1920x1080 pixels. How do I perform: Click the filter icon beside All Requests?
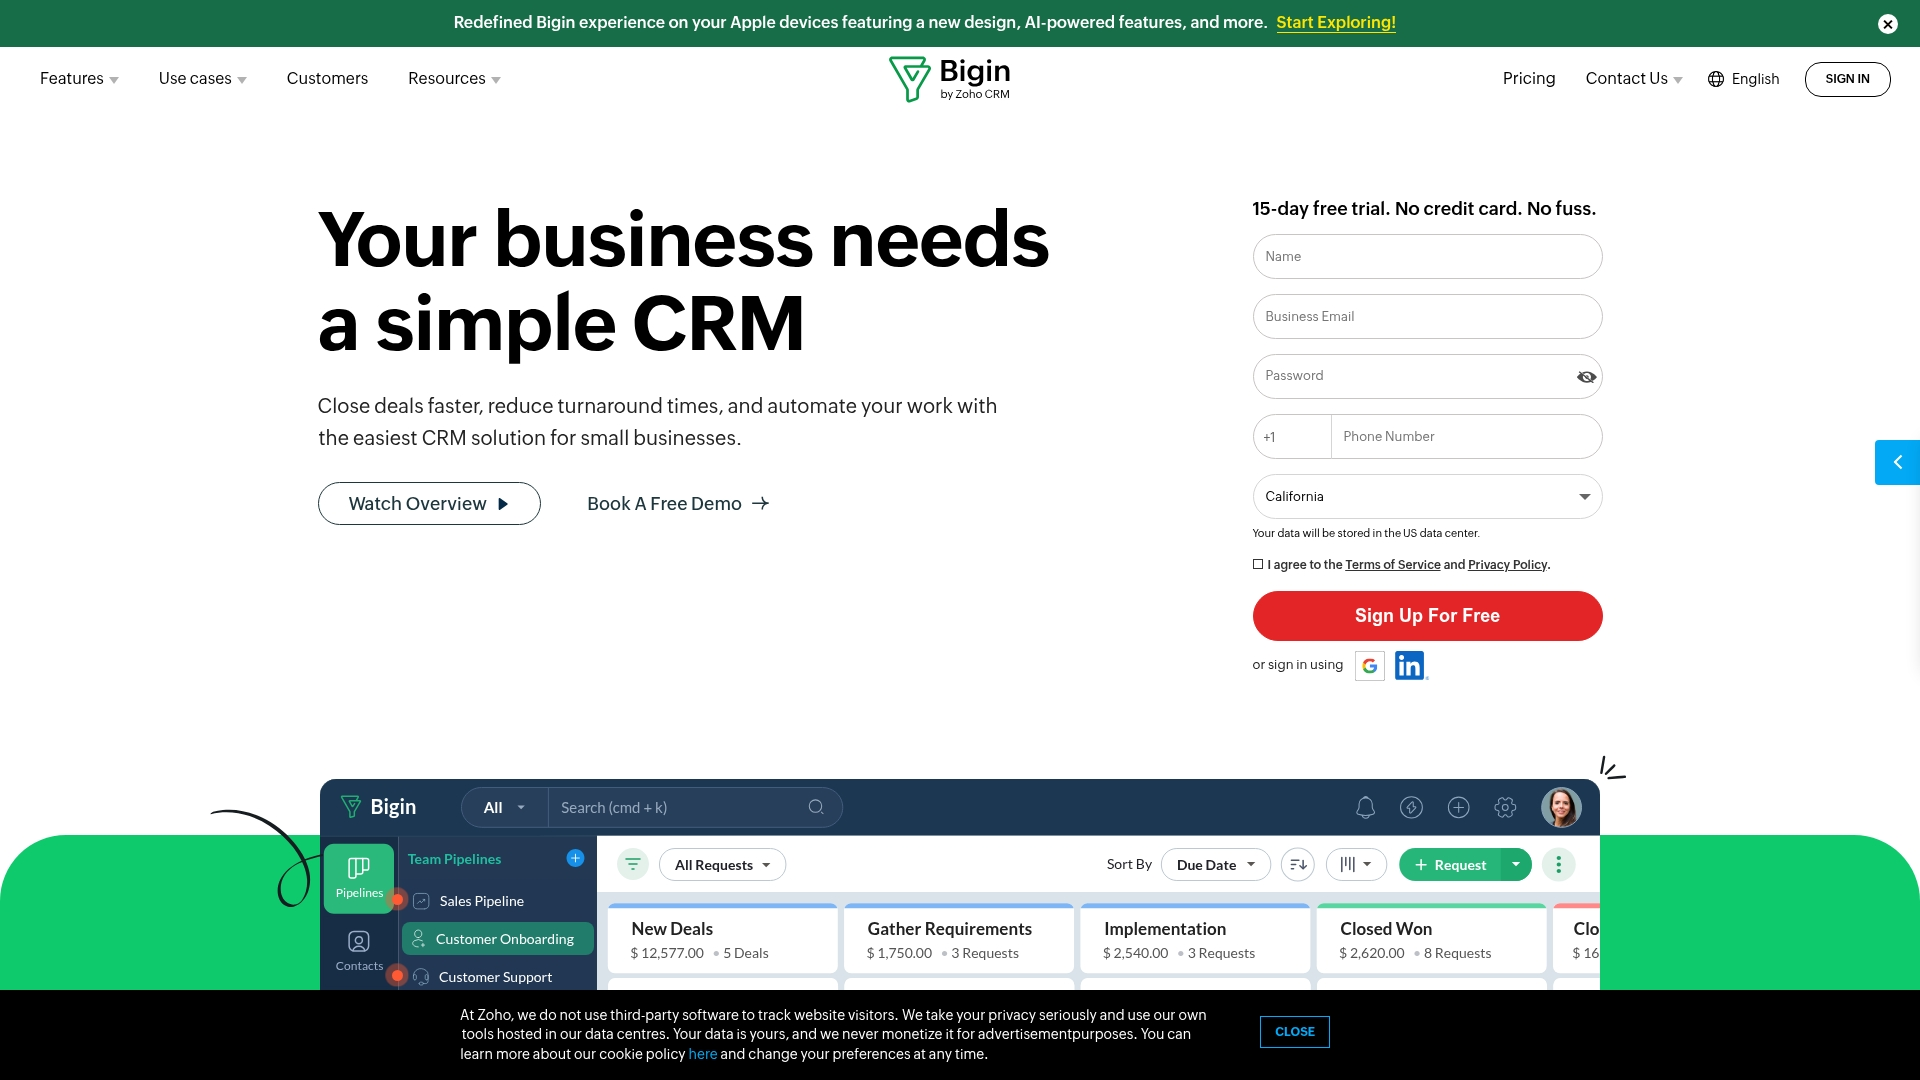[x=633, y=864]
